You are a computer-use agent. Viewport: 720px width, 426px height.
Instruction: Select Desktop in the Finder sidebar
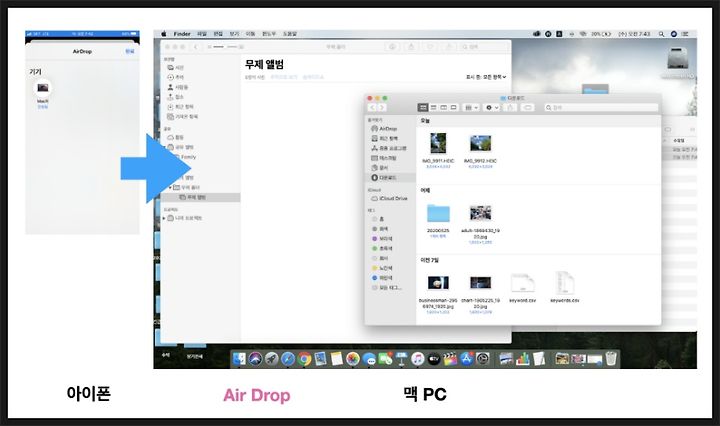pyautogui.click(x=384, y=158)
